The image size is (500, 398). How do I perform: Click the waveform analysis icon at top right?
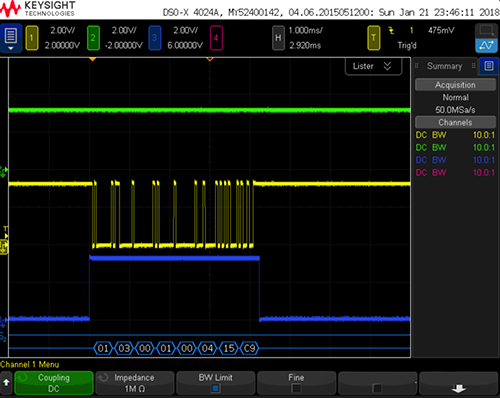click(486, 46)
